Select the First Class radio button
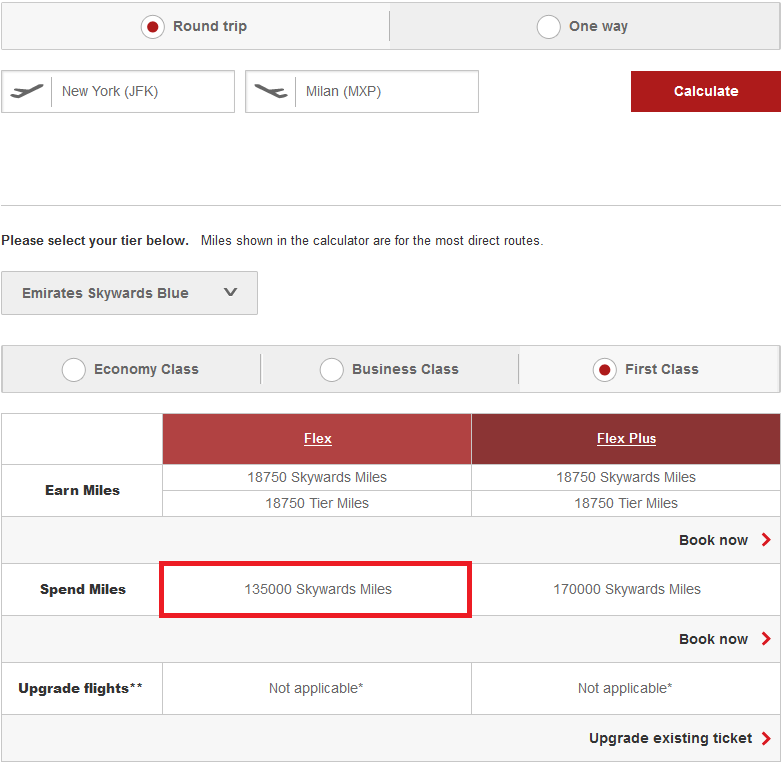This screenshot has height=762, width=782. tap(604, 370)
